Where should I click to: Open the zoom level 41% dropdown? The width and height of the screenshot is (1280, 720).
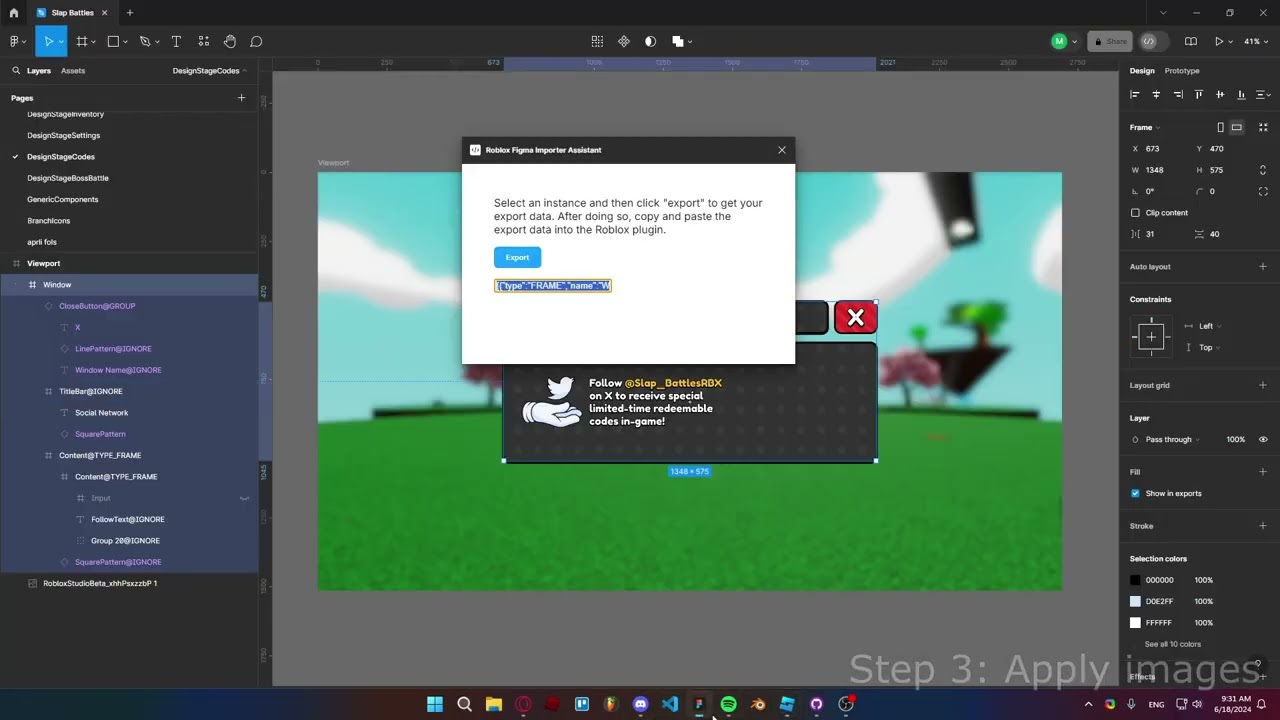coord(1255,41)
